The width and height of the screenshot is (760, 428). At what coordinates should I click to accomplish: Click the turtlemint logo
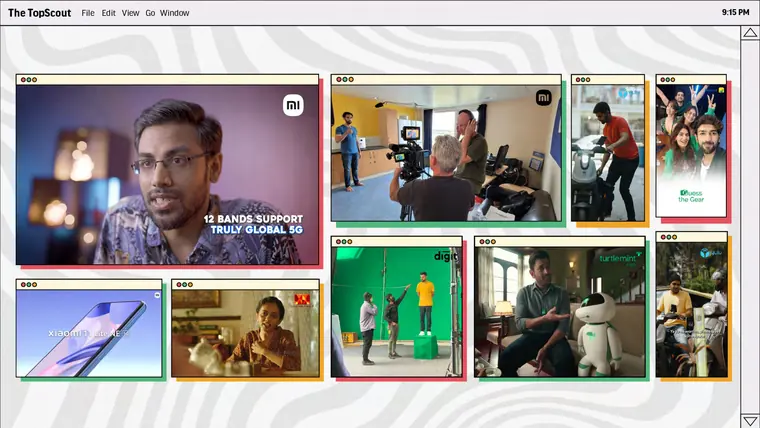[x=620, y=258]
